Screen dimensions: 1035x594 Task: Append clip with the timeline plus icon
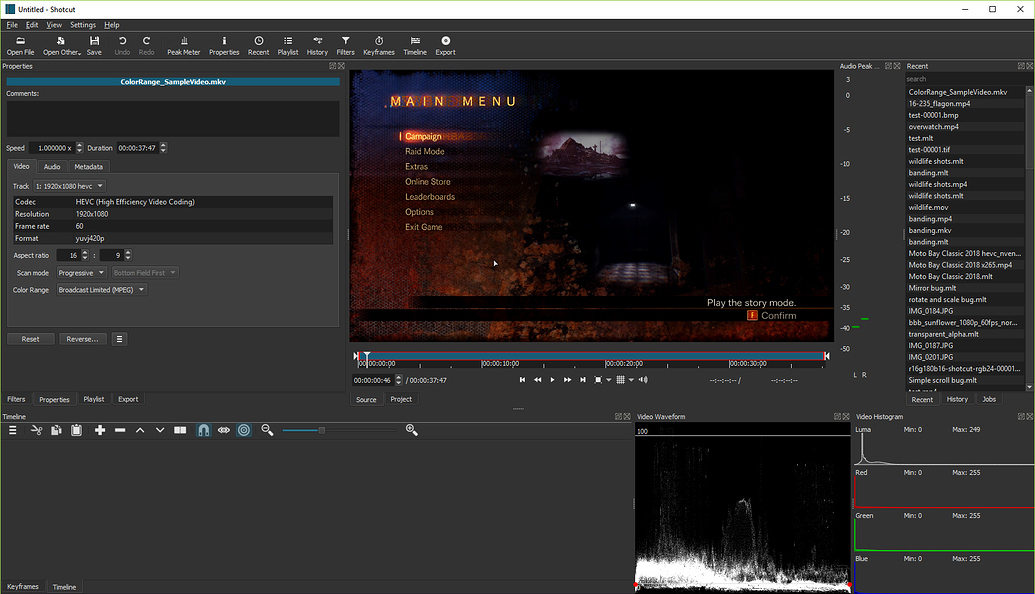[100, 430]
